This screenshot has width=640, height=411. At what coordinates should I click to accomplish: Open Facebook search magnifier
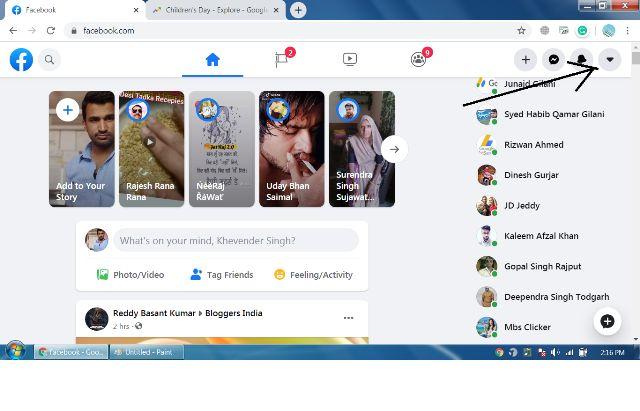click(x=49, y=60)
